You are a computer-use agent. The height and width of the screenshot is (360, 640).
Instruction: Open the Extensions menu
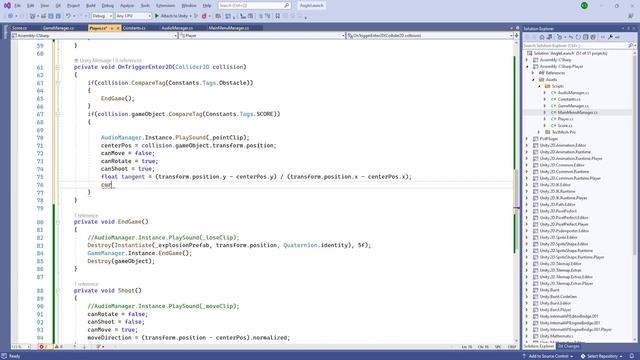click(165, 6)
